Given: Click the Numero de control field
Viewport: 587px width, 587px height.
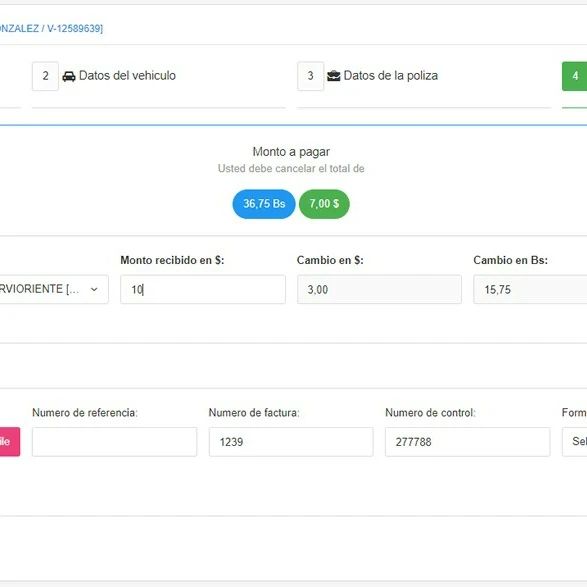Looking at the screenshot, I should click(x=468, y=442).
